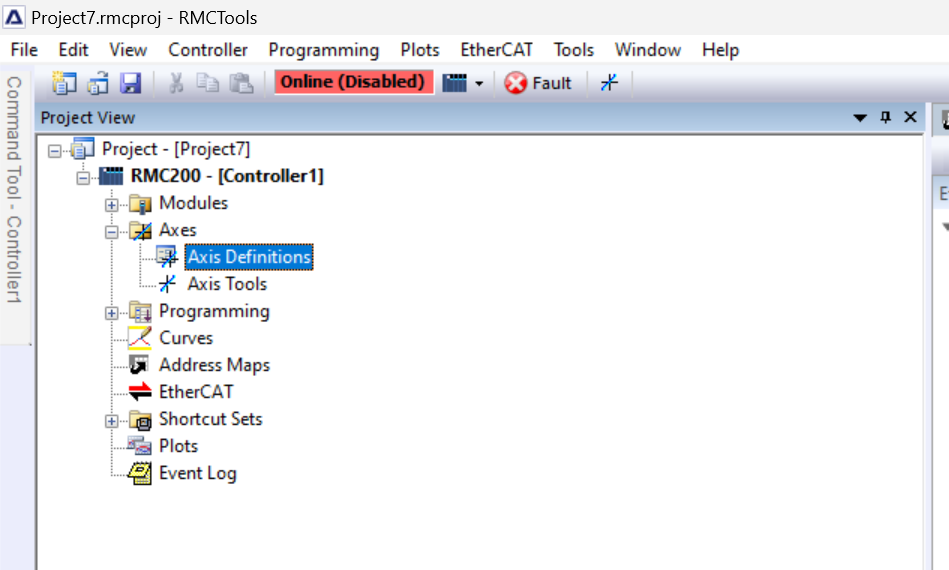Expand the Shortcut Sets node
949x570 pixels.
[x=111, y=421]
